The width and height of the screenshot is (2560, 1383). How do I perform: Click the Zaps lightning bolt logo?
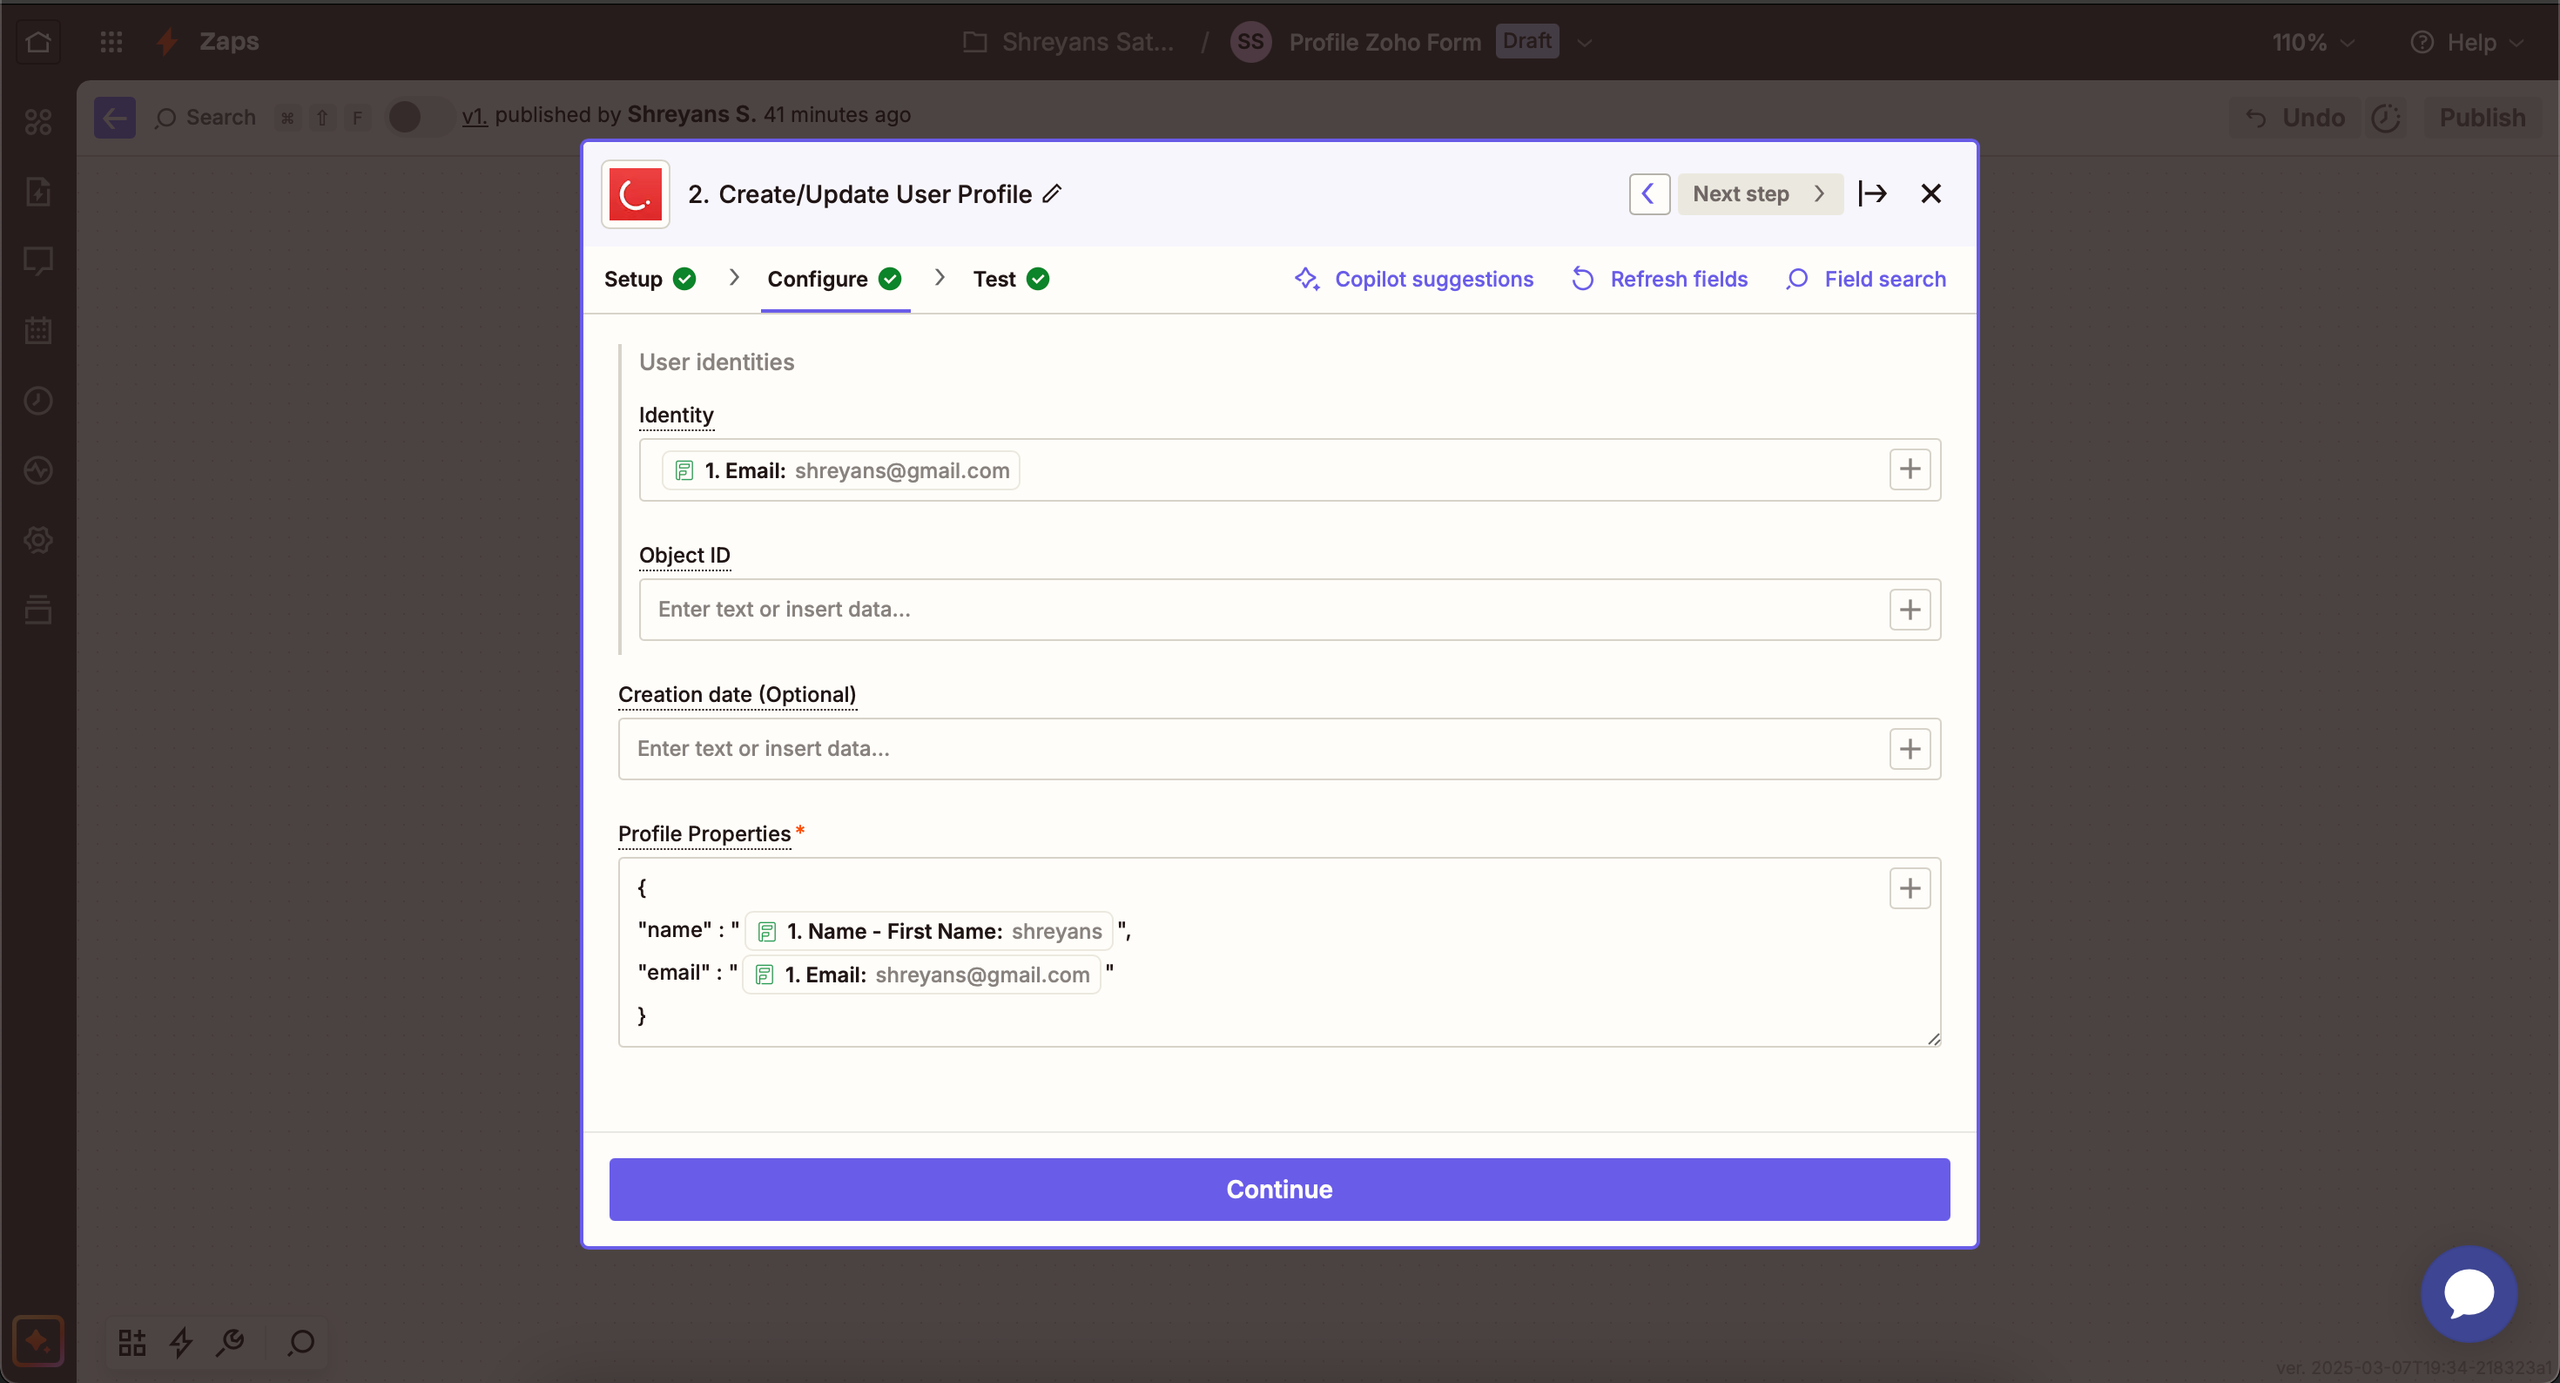tap(168, 42)
